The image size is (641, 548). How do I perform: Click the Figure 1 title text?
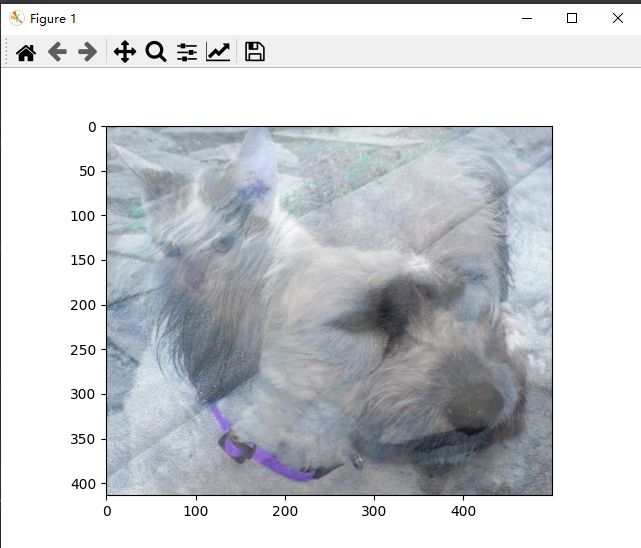click(x=53, y=19)
